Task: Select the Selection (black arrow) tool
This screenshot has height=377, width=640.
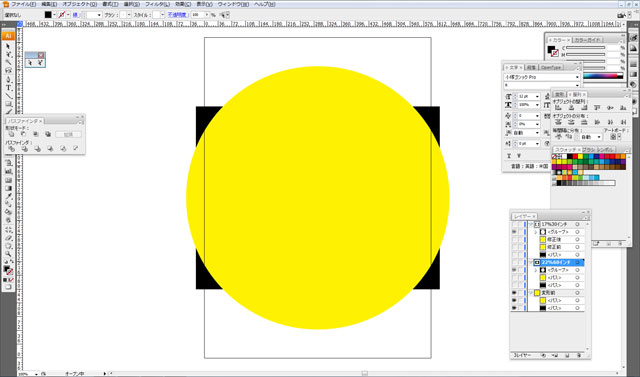Action: click(x=8, y=46)
